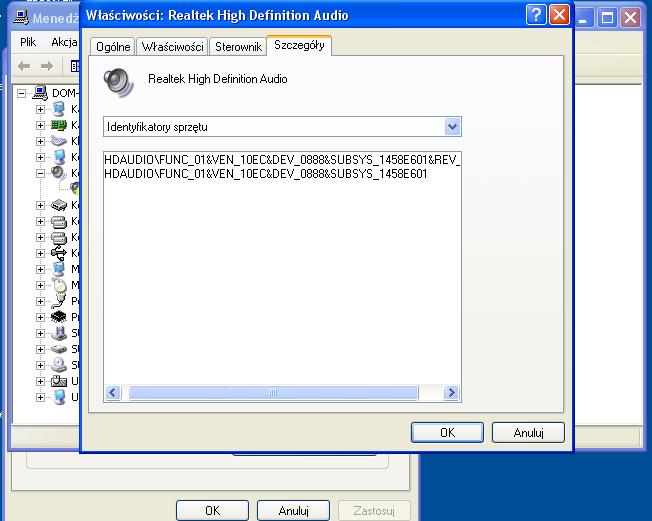
Task: Select the Szczegóły tab
Action: coord(299,45)
